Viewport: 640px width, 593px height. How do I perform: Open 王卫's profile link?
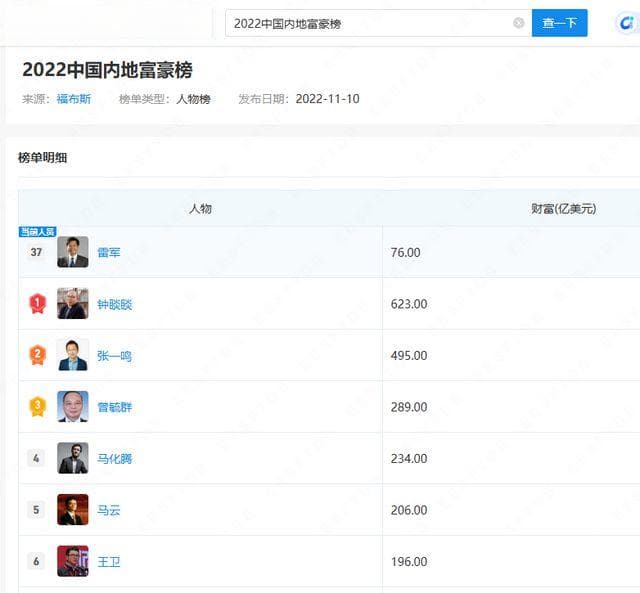pos(109,562)
